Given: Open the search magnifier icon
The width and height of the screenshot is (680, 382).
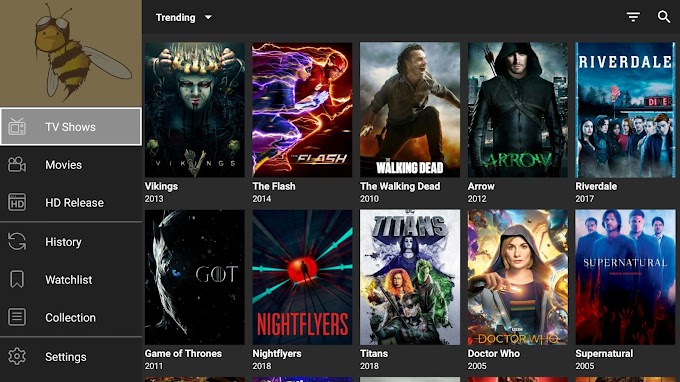Looking at the screenshot, I should [x=664, y=17].
